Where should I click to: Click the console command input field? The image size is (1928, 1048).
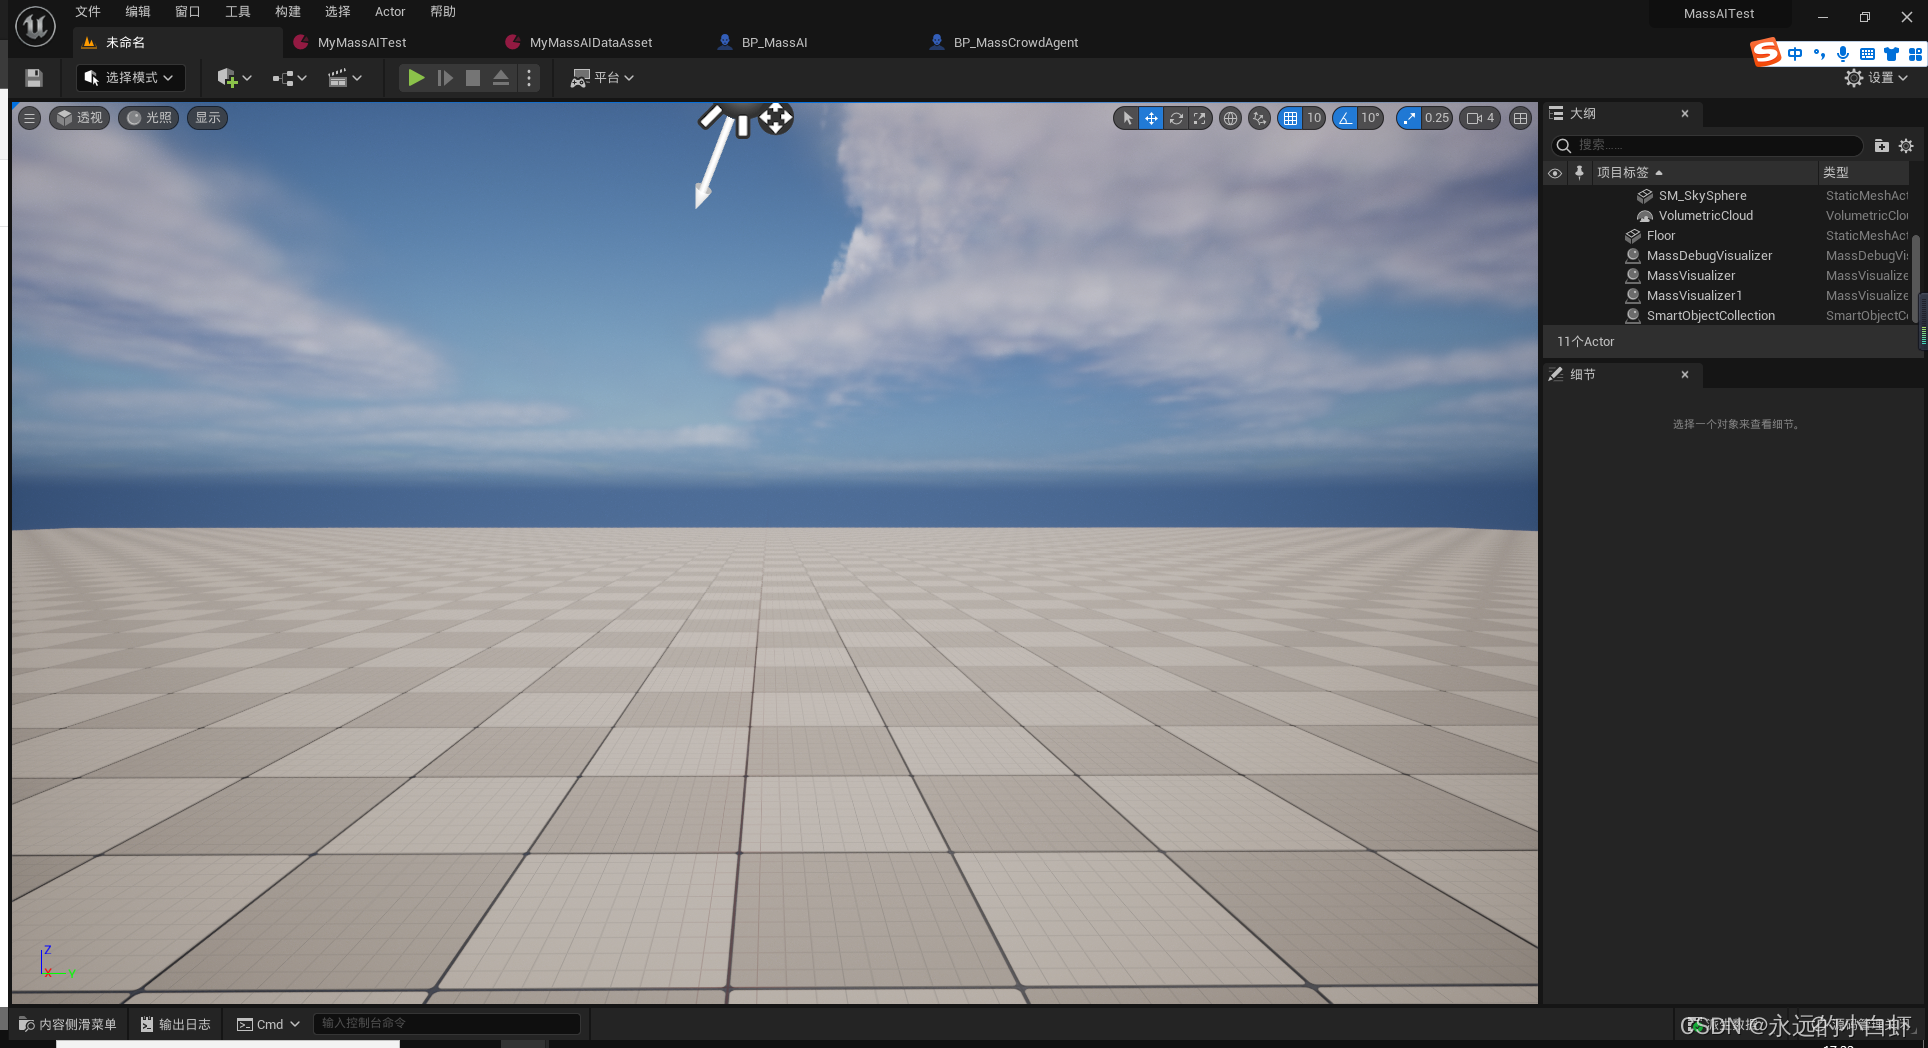point(447,1023)
